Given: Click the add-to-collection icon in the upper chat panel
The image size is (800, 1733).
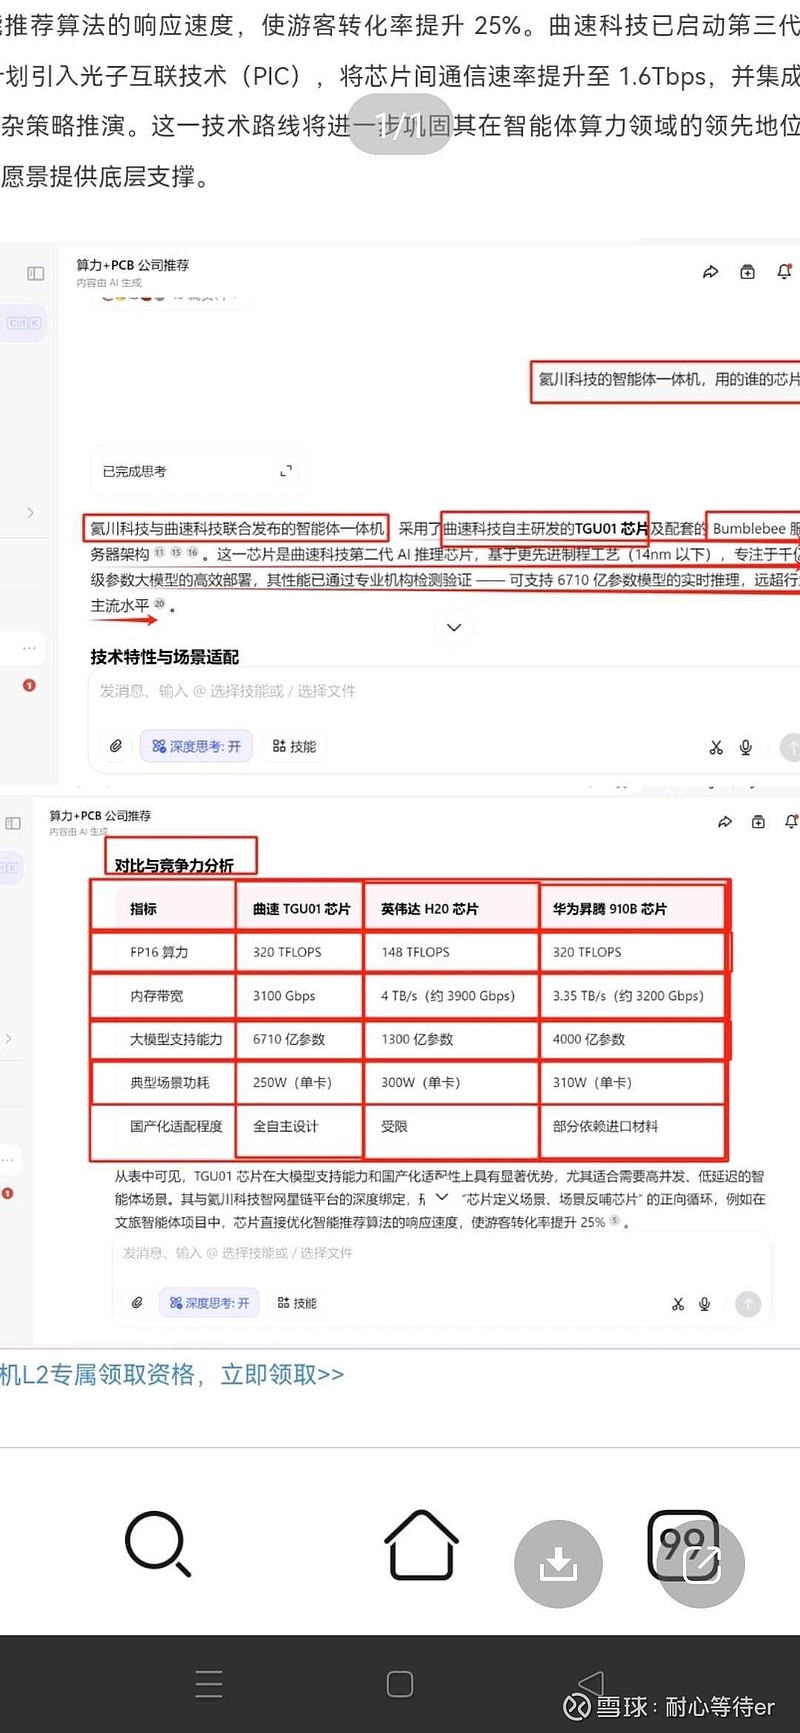Looking at the screenshot, I should (x=747, y=272).
